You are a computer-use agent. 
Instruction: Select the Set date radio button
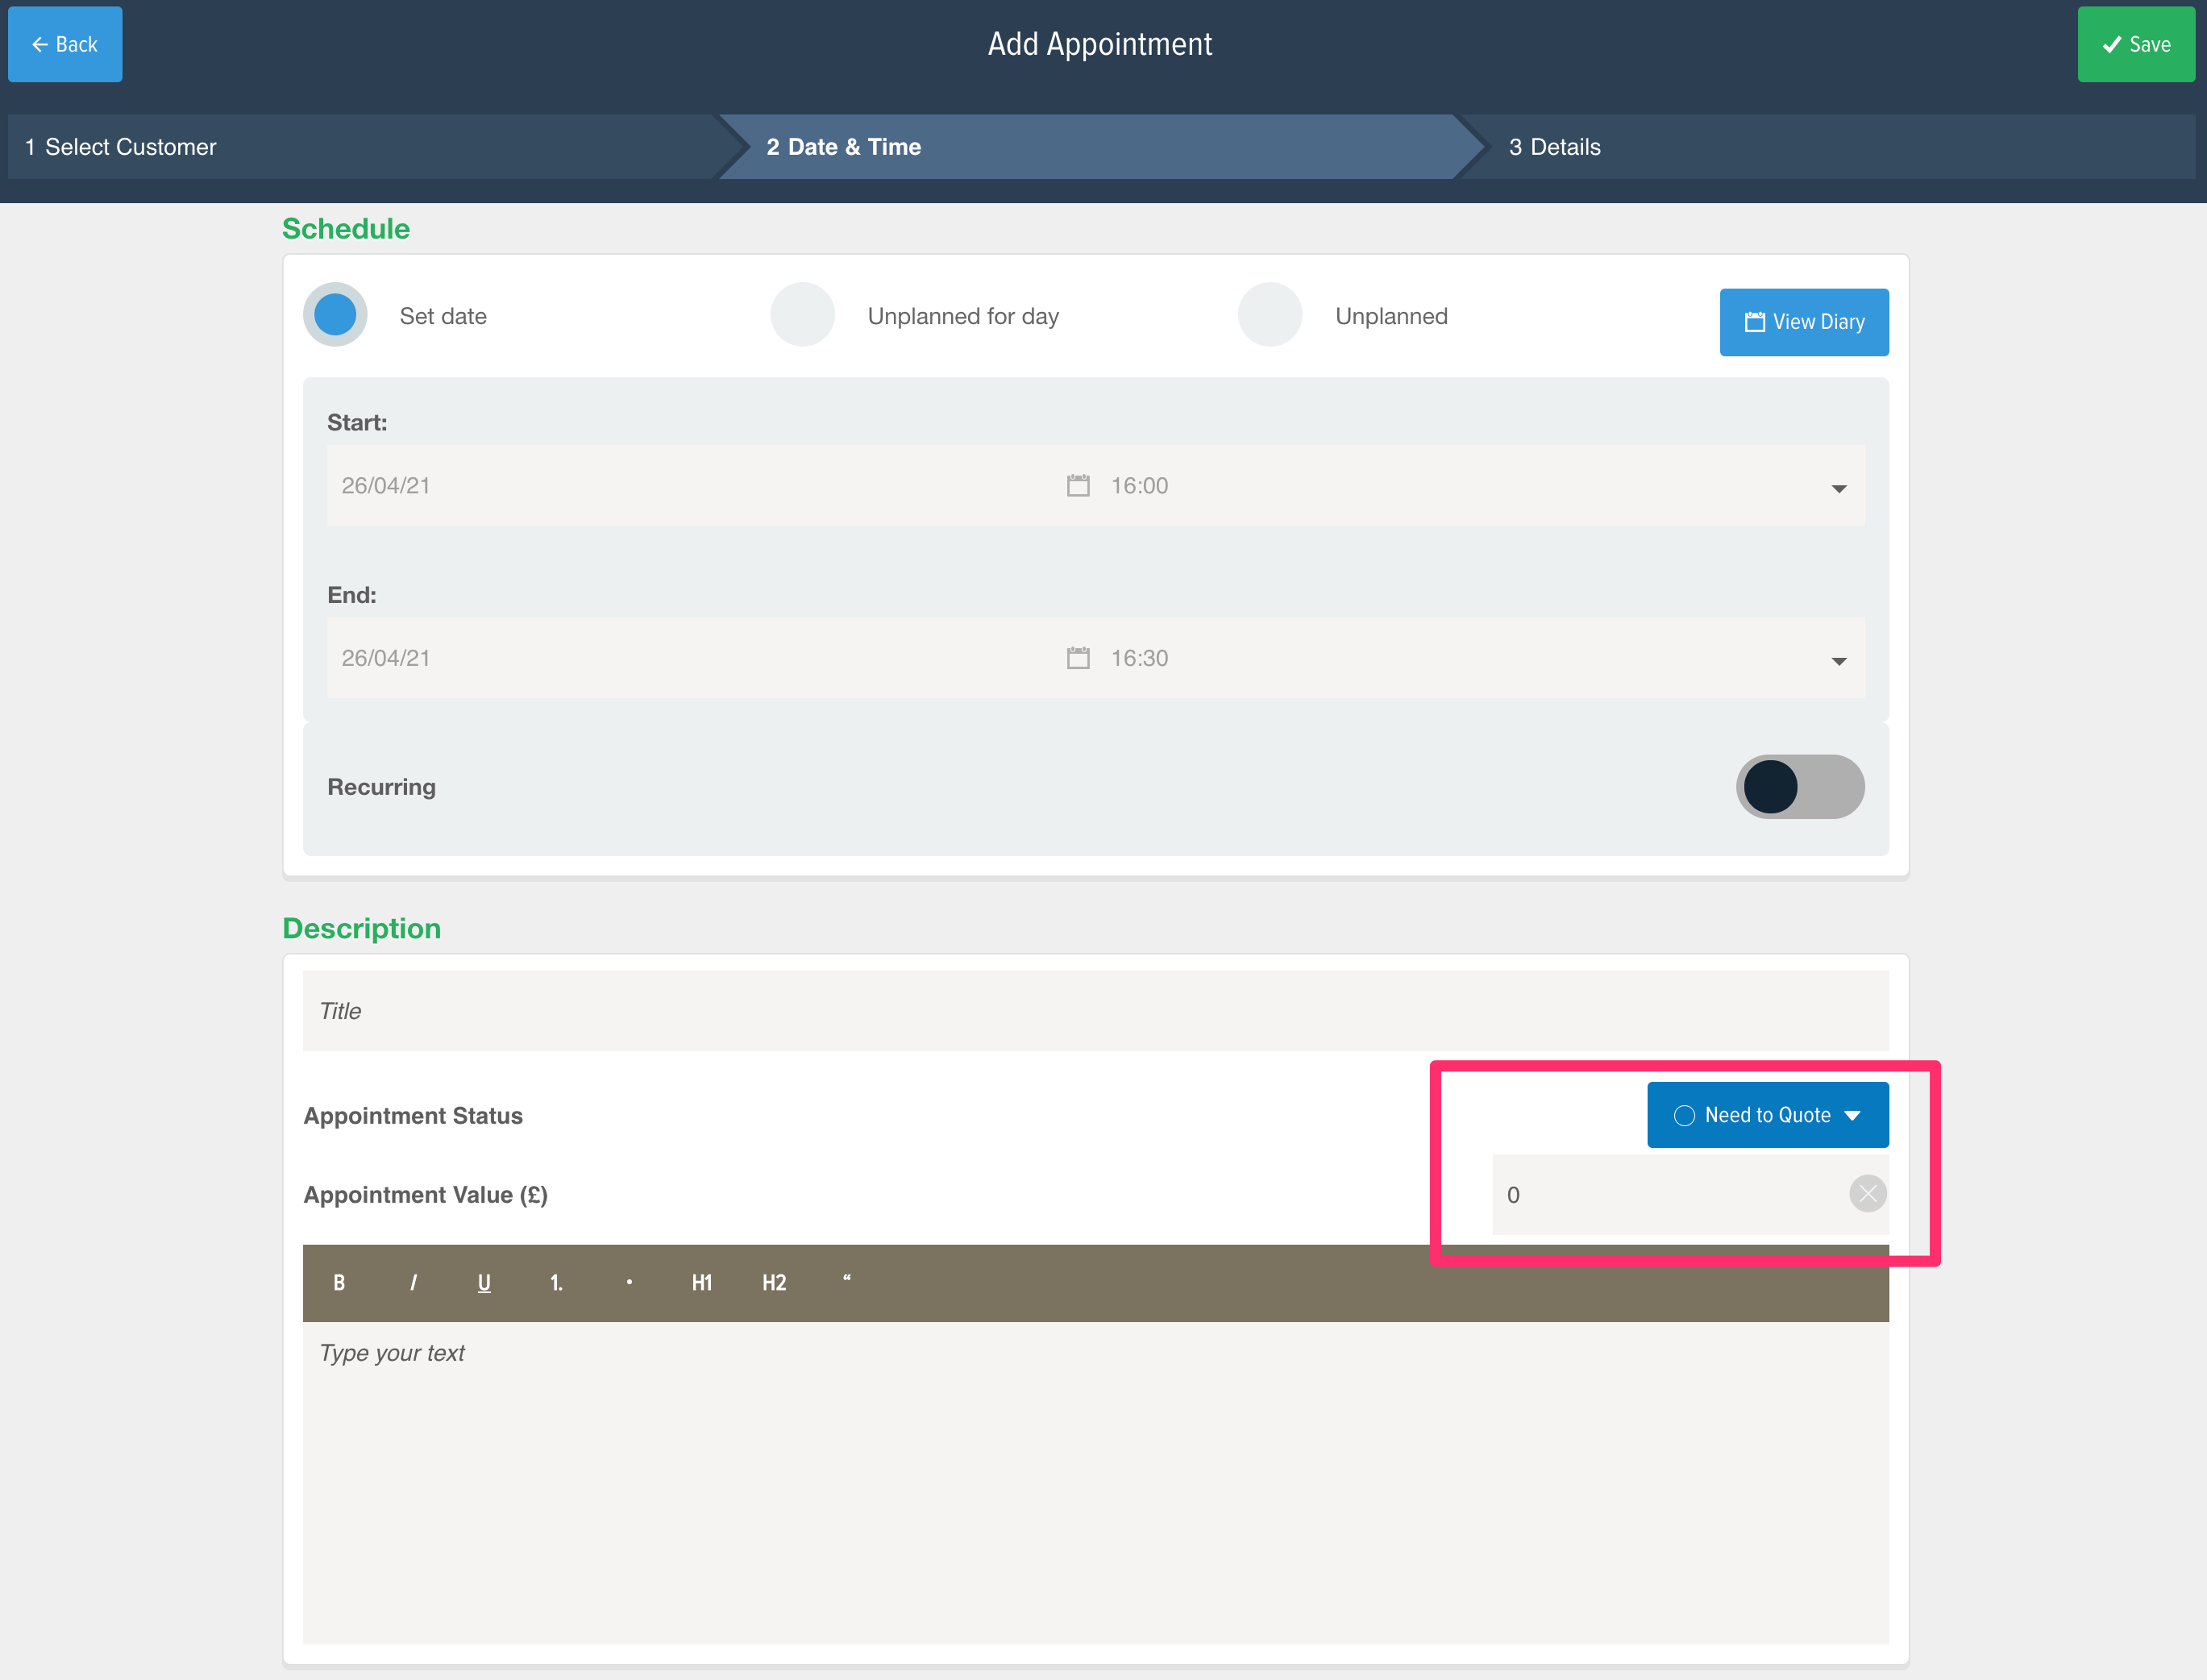pos(335,316)
